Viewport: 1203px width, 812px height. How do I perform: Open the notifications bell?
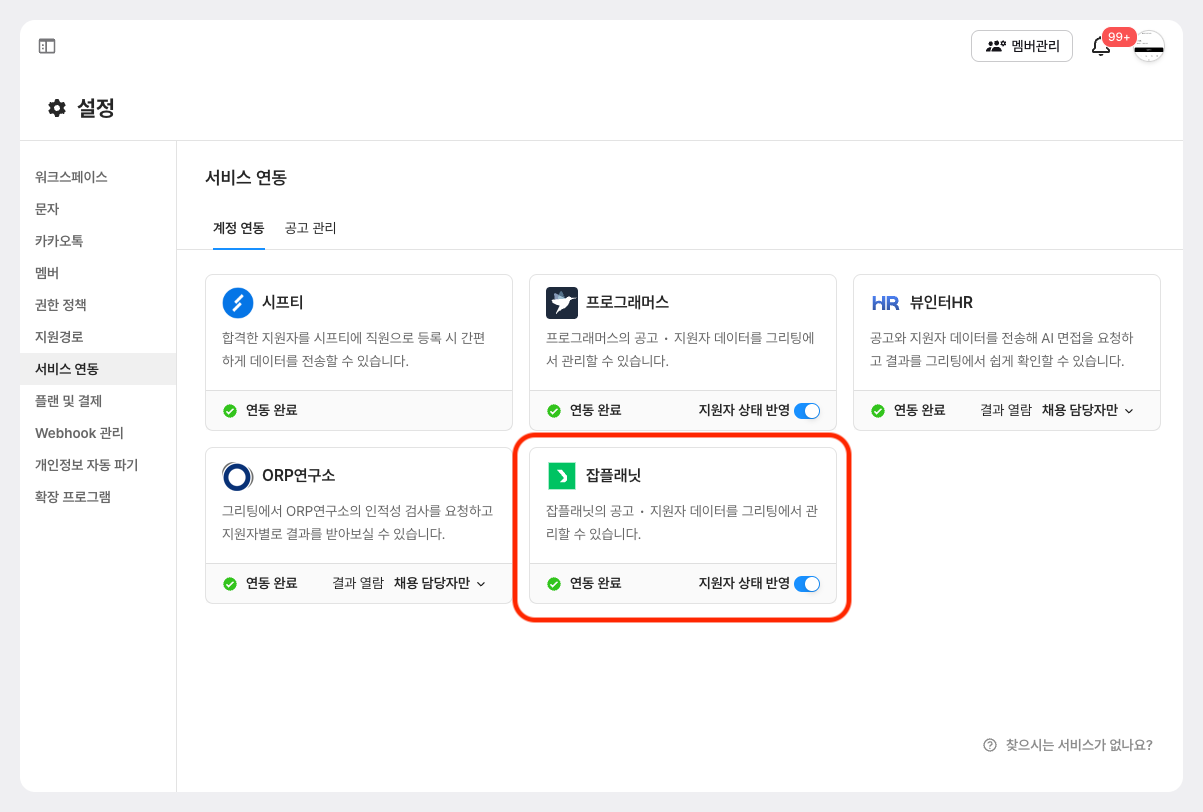pyautogui.click(x=1101, y=47)
